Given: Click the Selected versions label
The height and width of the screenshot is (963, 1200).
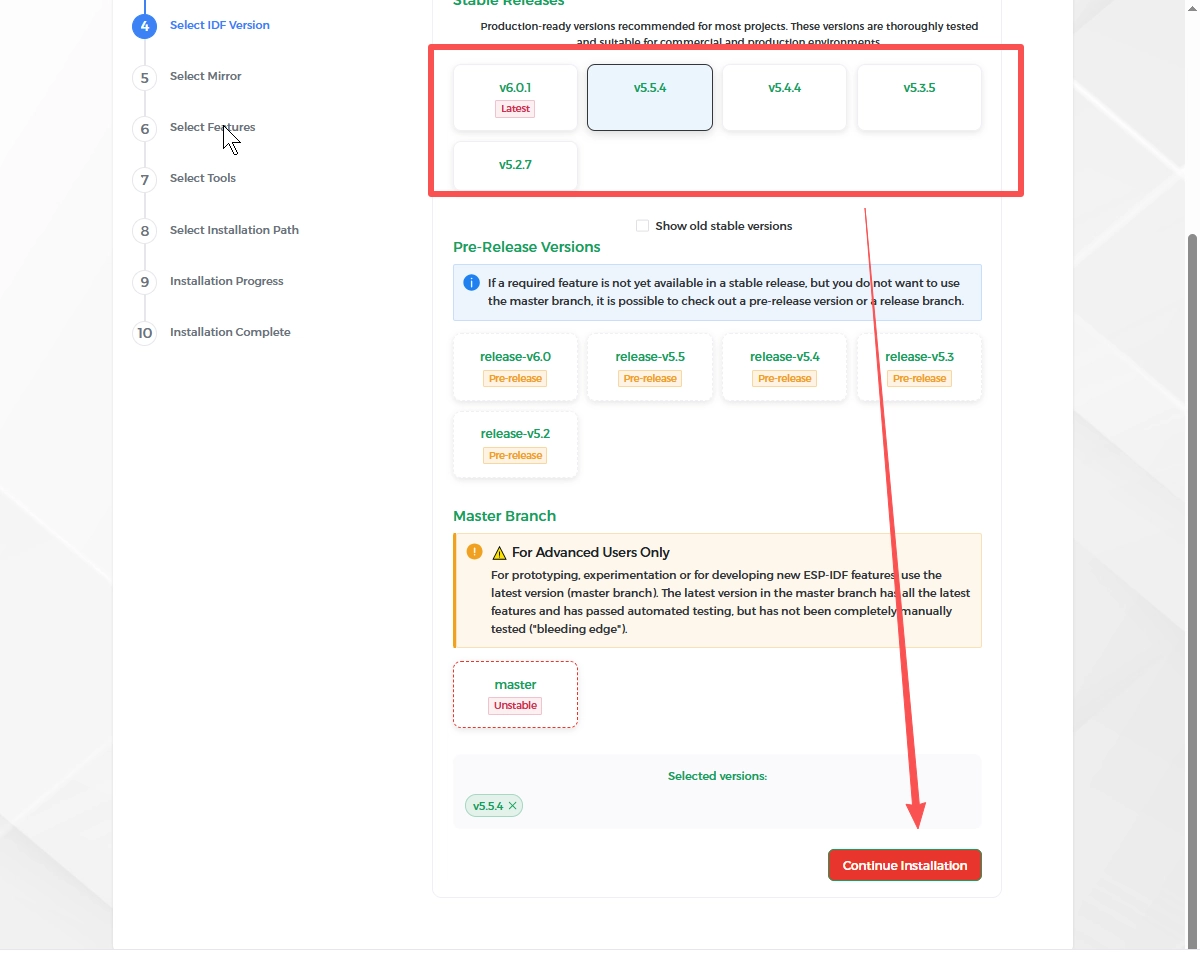Looking at the screenshot, I should point(717,776).
